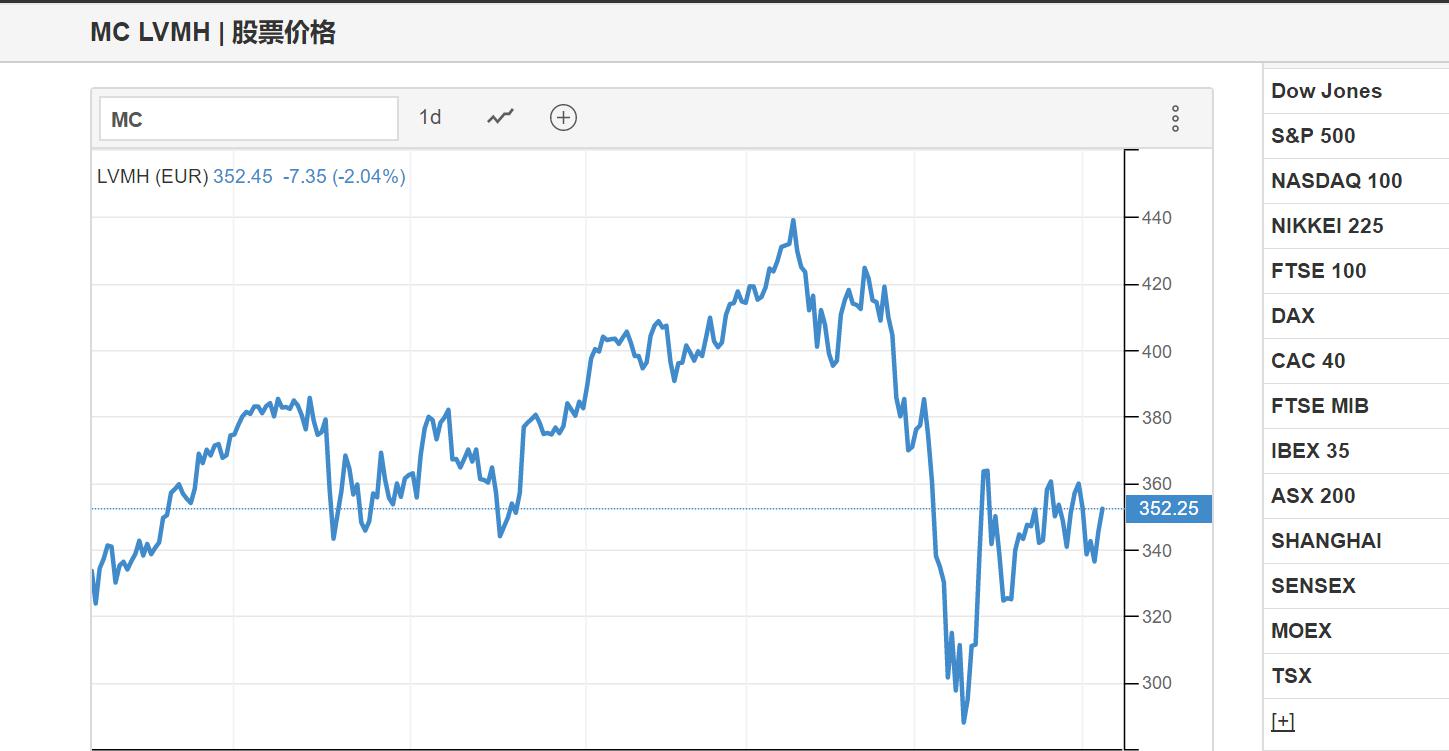View the CAC 40 index
The width and height of the screenshot is (1449, 751).
coord(1308,361)
